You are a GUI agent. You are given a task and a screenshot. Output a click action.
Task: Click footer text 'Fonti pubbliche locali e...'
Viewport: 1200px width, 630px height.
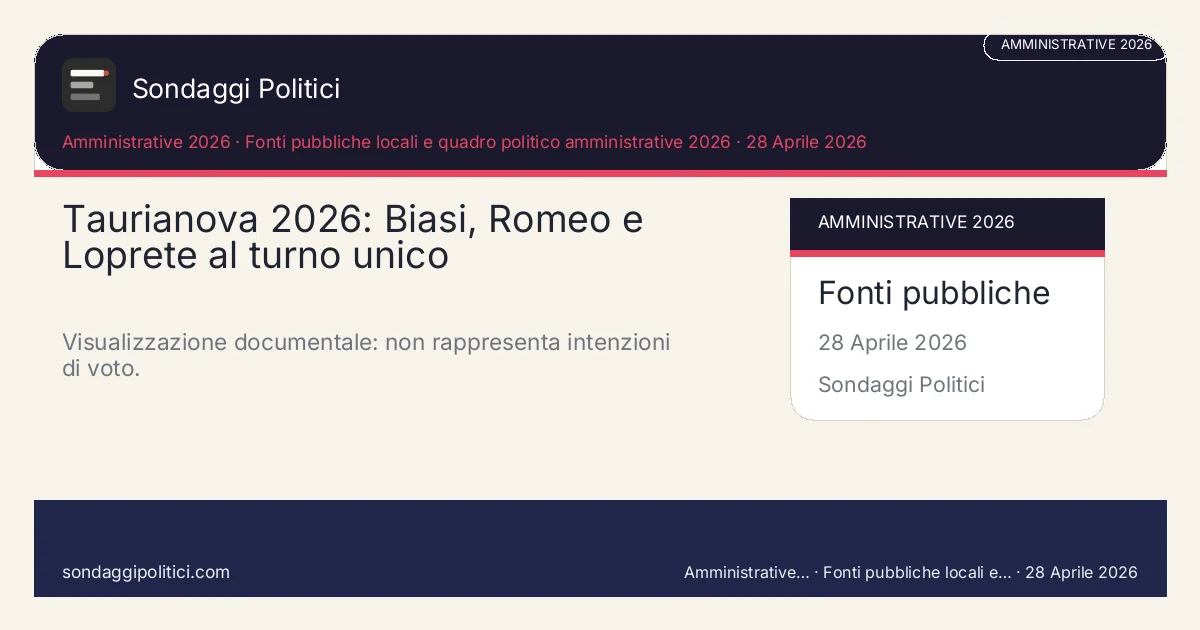tap(916, 572)
